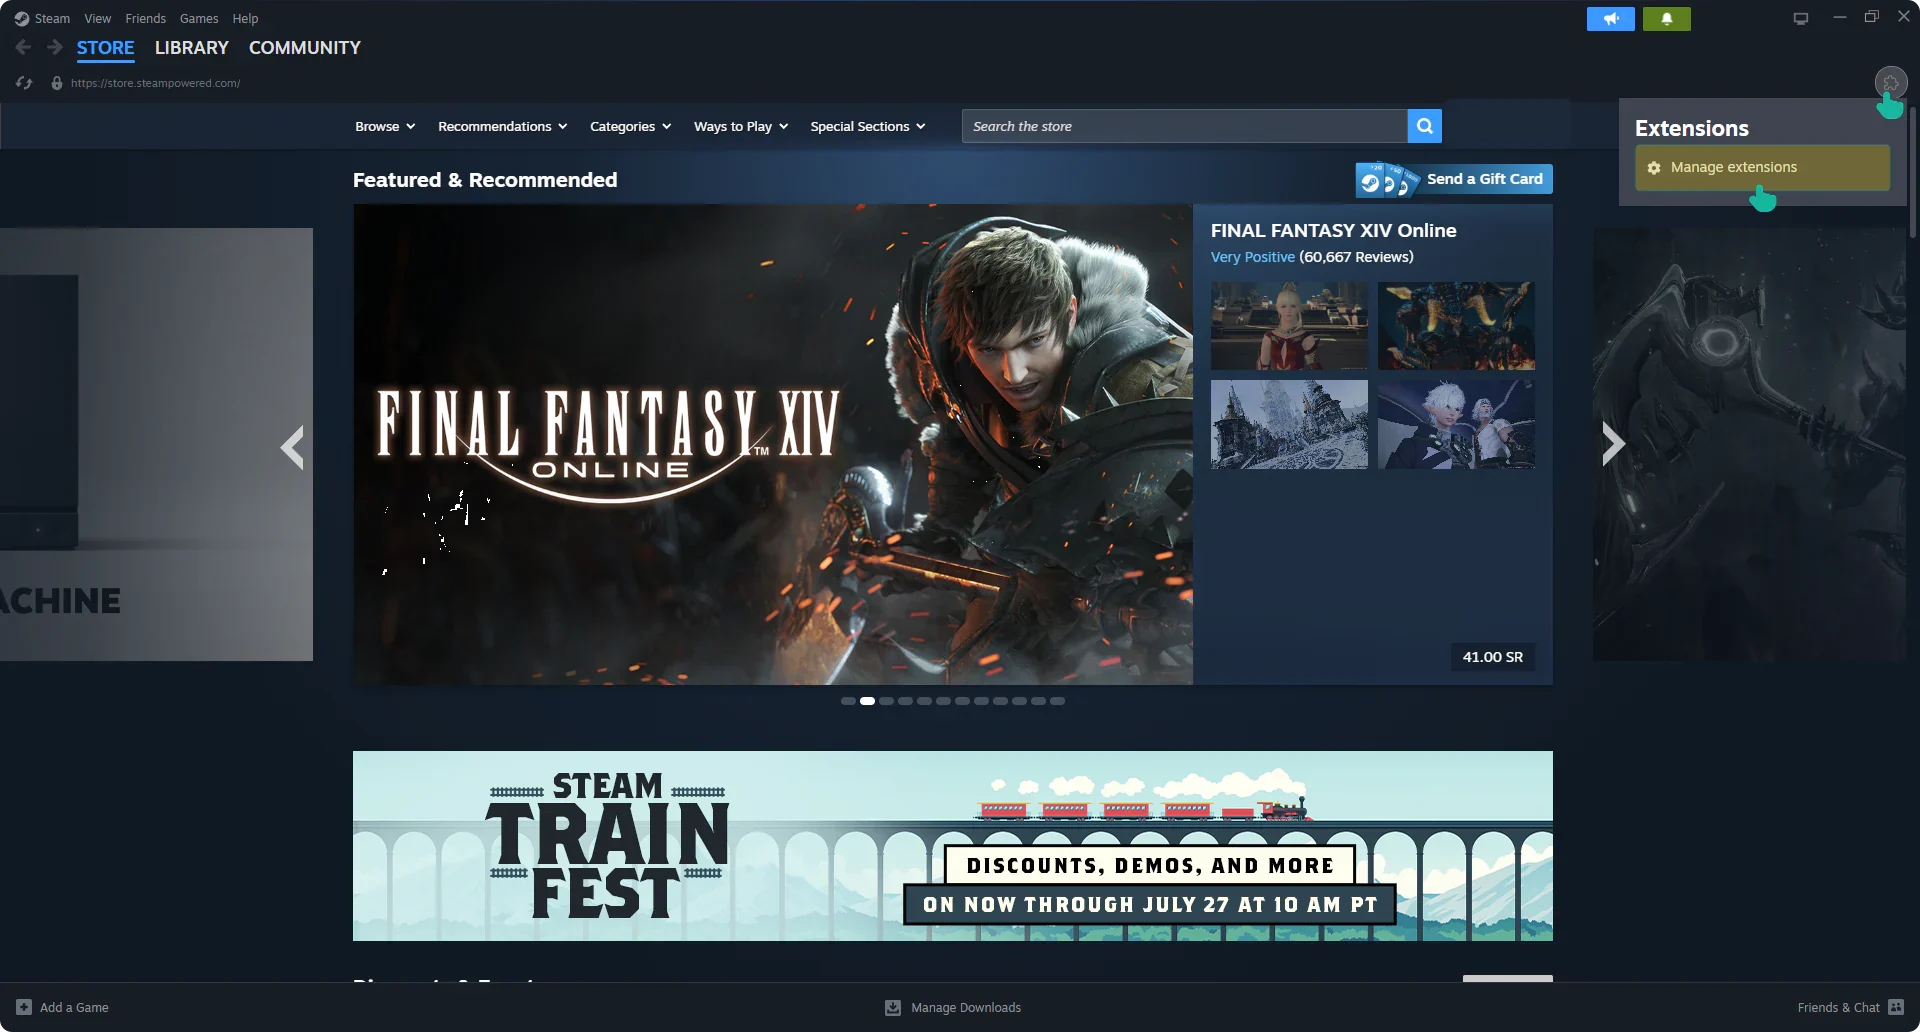Click the 41.00 SR price tag

click(1493, 657)
